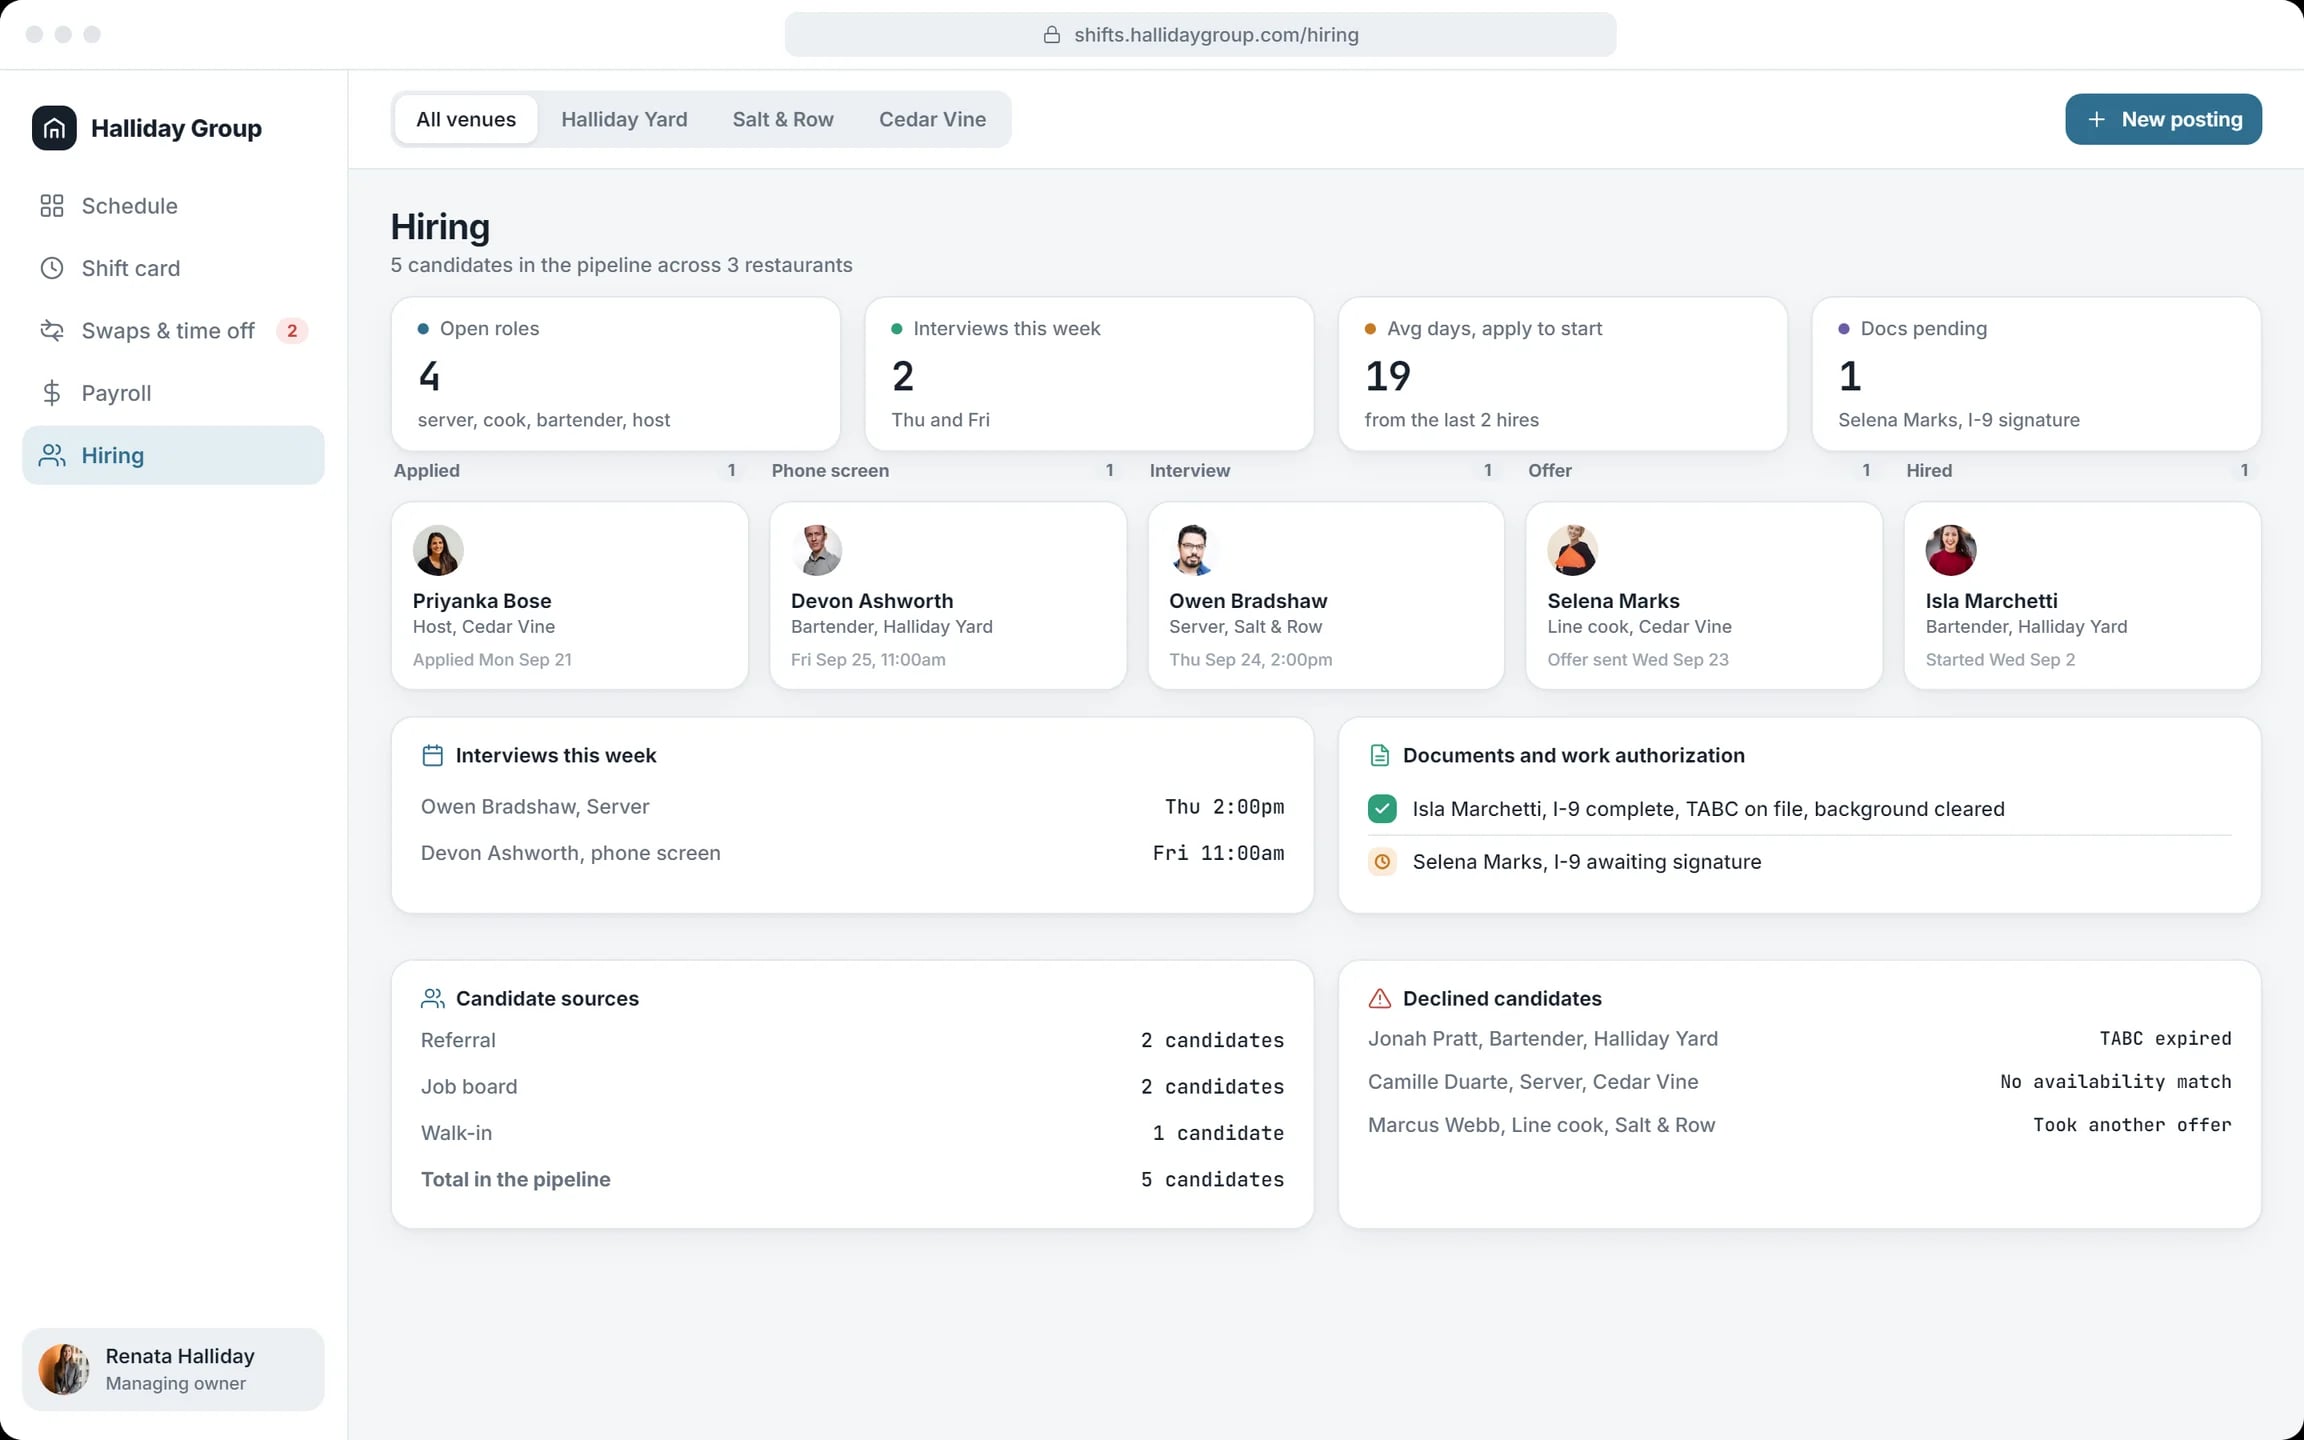Image resolution: width=2304 pixels, height=1440 pixels.
Task: Select the Hiring people icon in sidebar
Action: pos(52,456)
